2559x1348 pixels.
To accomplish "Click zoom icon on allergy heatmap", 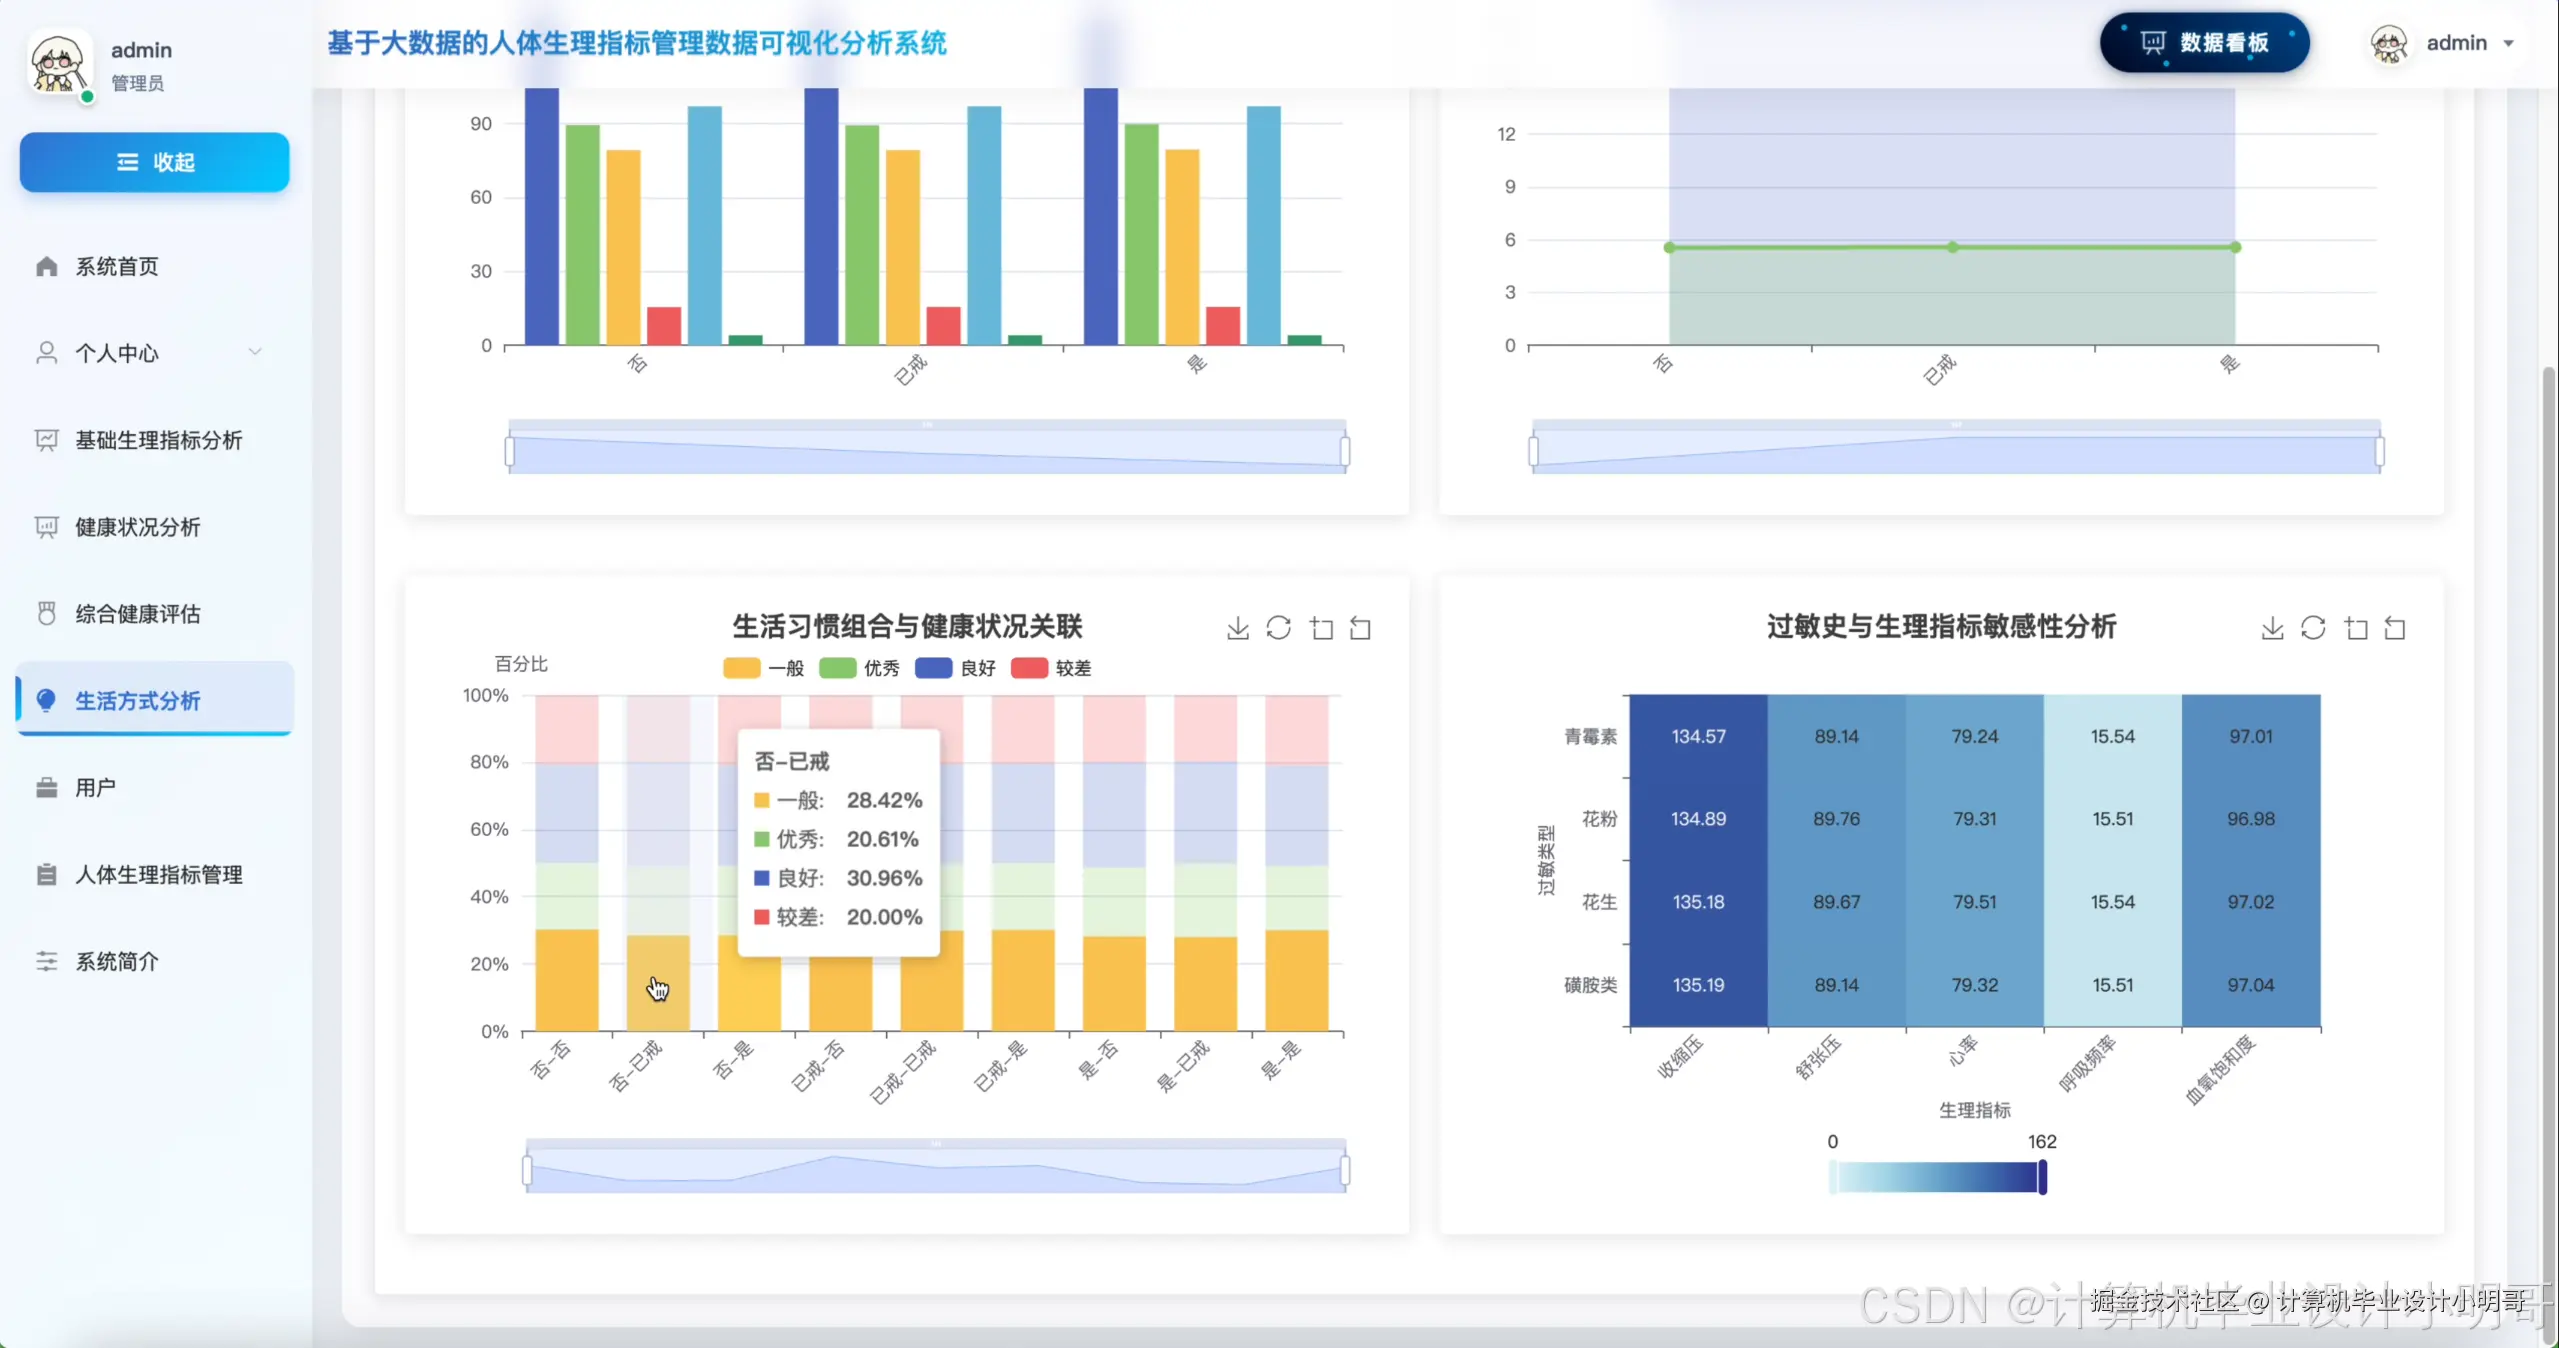I will pos(2355,628).
